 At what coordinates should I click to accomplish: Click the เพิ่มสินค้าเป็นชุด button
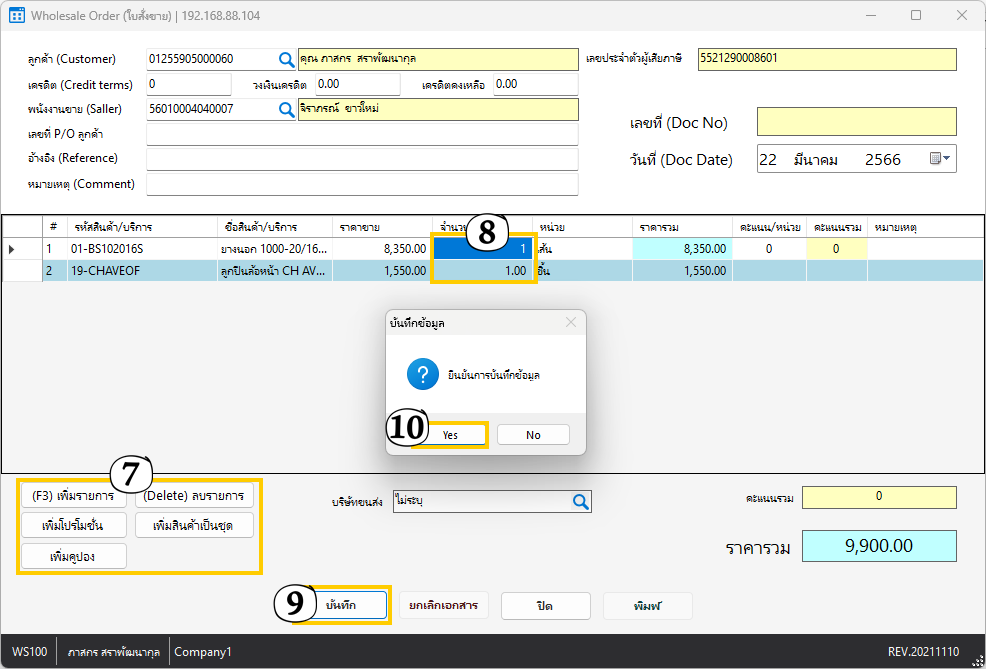point(193,525)
